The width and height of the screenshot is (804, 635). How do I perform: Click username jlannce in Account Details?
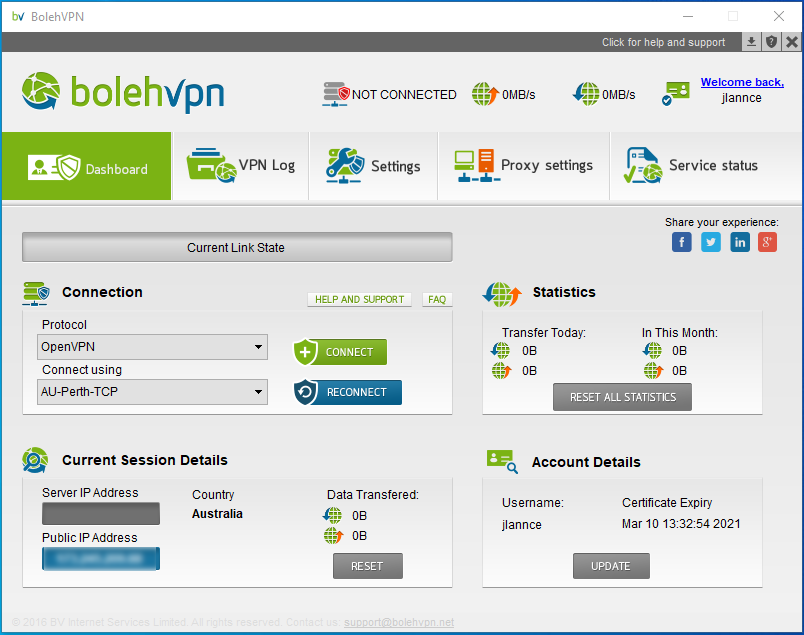pos(521,525)
